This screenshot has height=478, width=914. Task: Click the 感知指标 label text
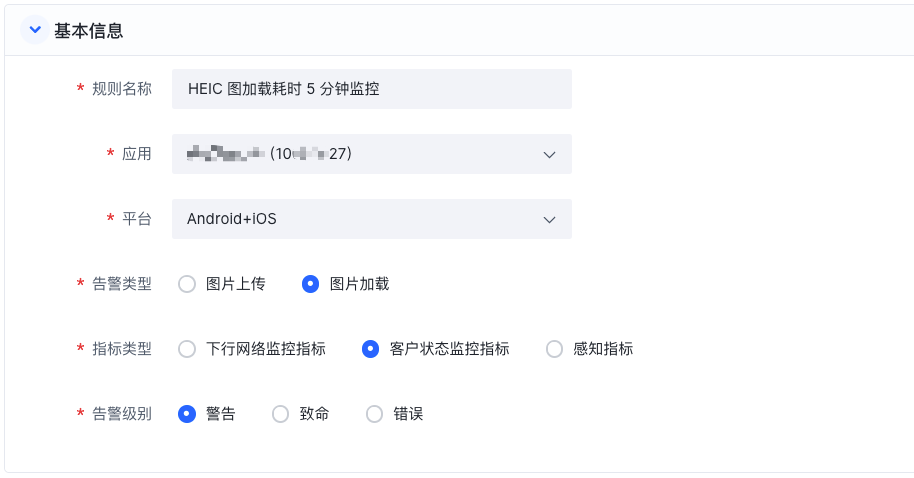click(x=603, y=349)
